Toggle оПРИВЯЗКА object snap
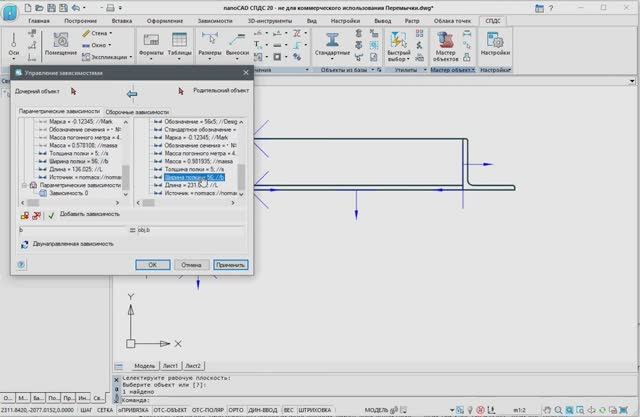 (x=133, y=410)
